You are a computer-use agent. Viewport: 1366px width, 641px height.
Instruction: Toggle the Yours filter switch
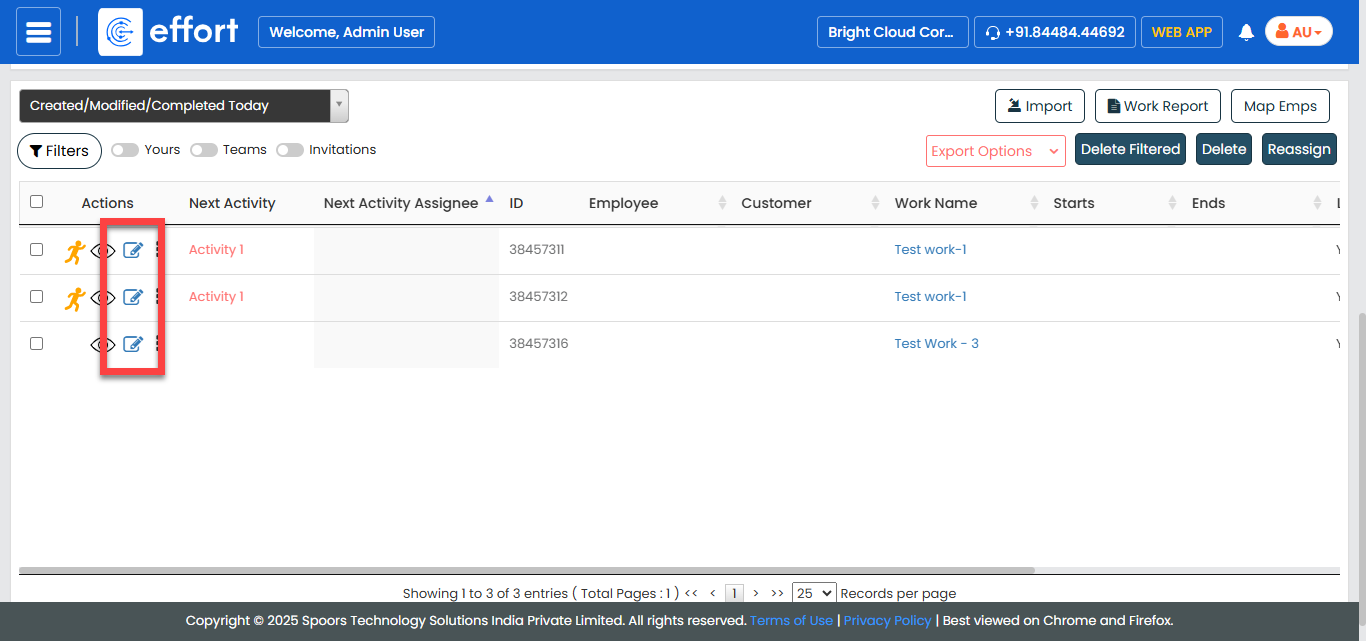(125, 150)
